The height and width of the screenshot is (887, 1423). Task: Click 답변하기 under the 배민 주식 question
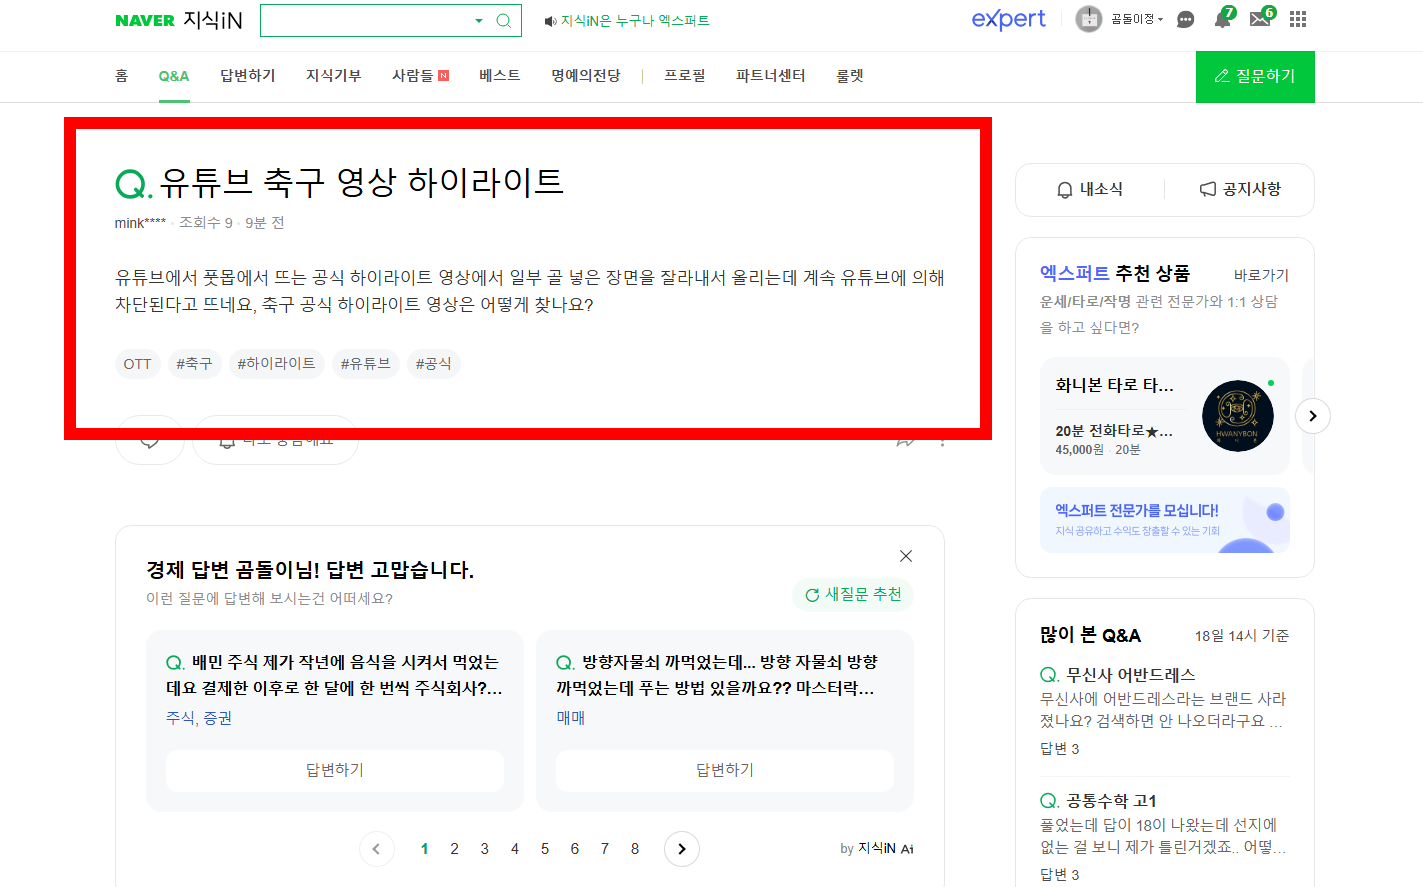tap(335, 770)
